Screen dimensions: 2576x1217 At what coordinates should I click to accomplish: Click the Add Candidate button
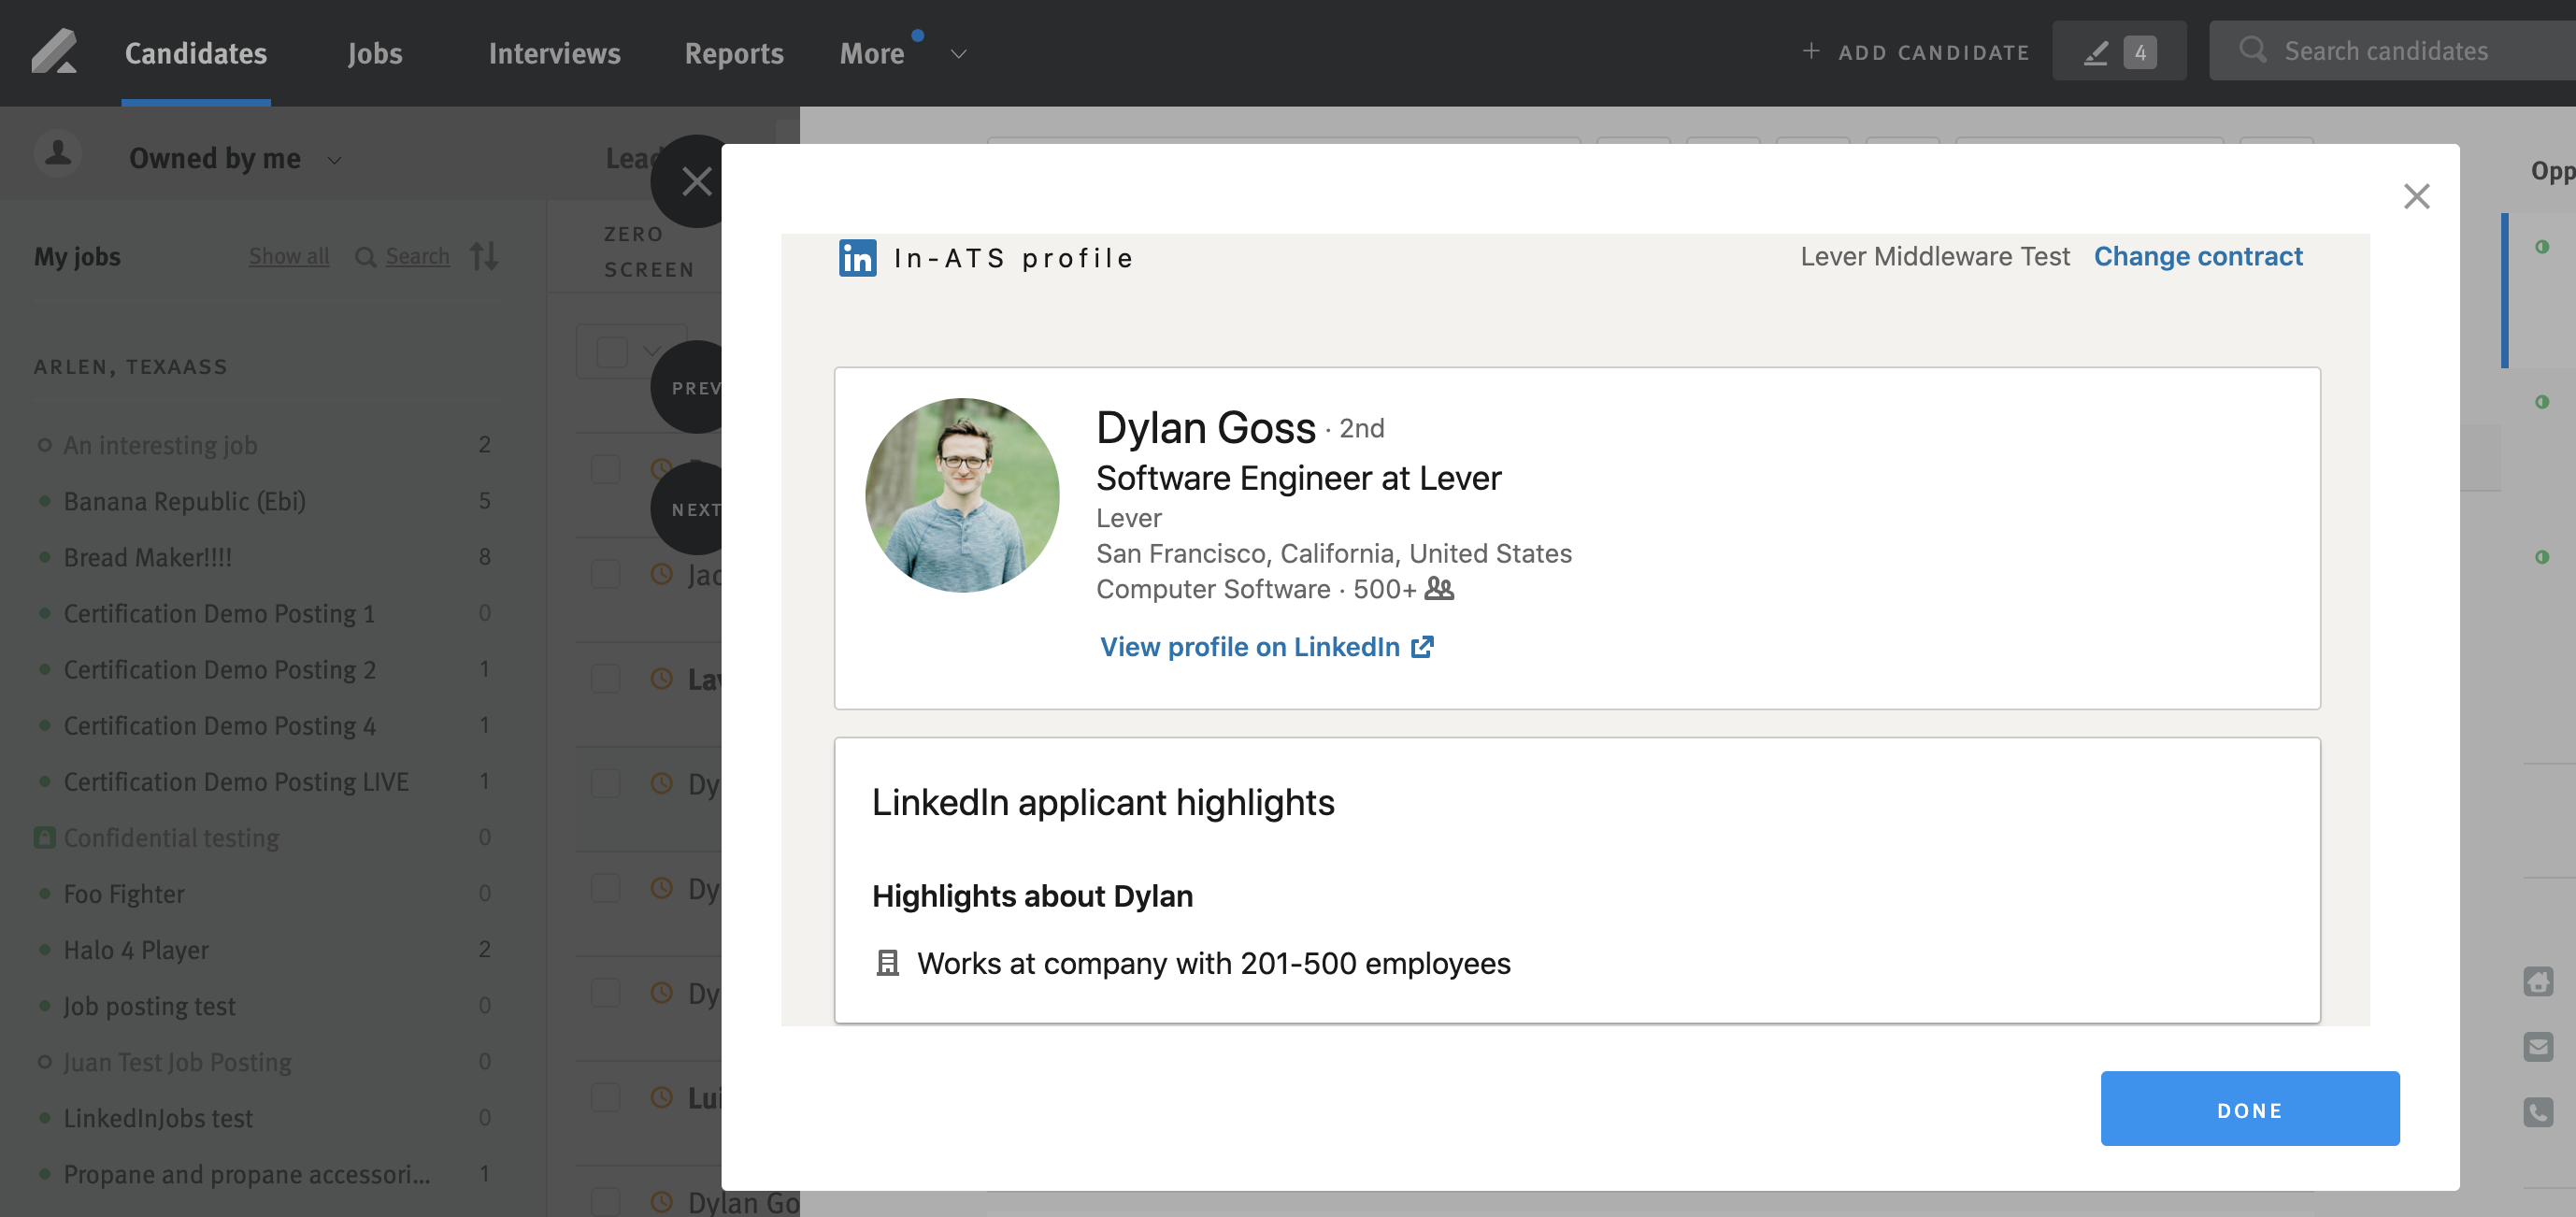click(x=1915, y=52)
